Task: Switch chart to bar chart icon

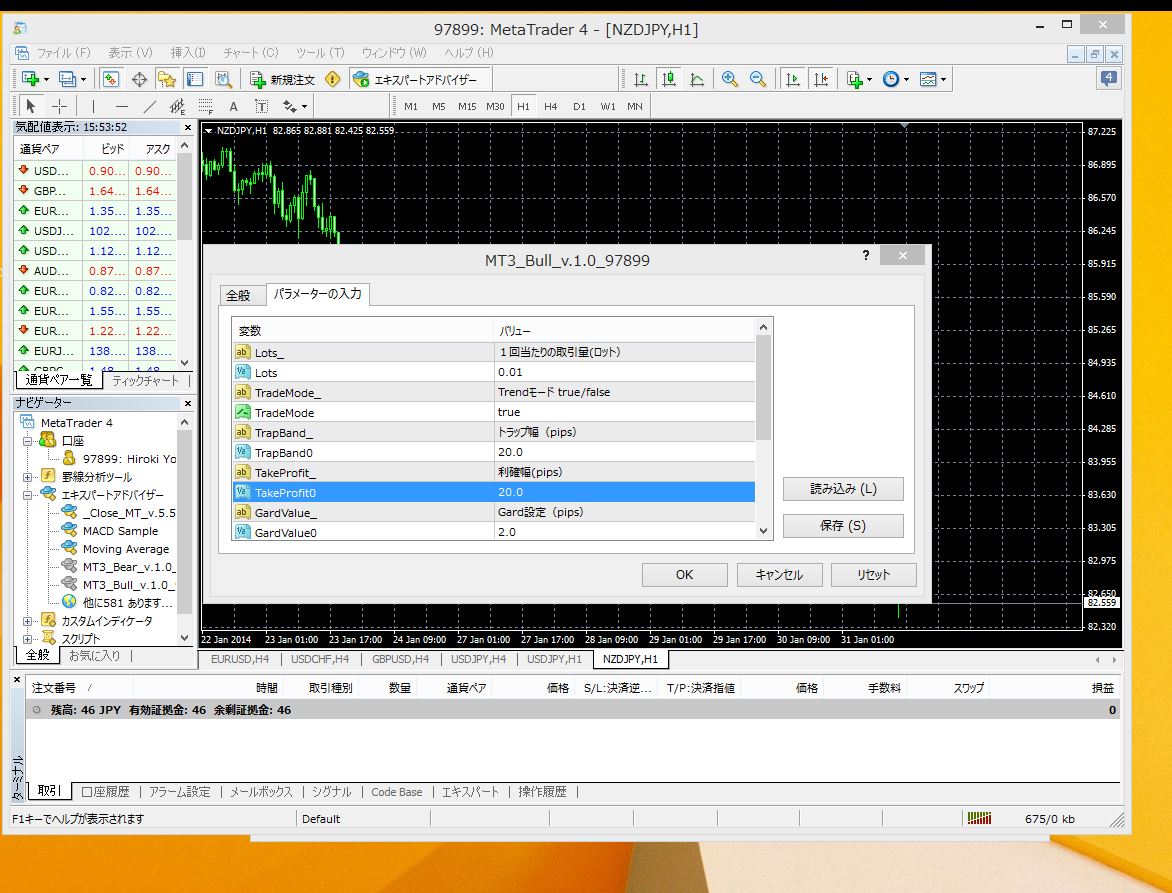Action: pyautogui.click(x=641, y=79)
